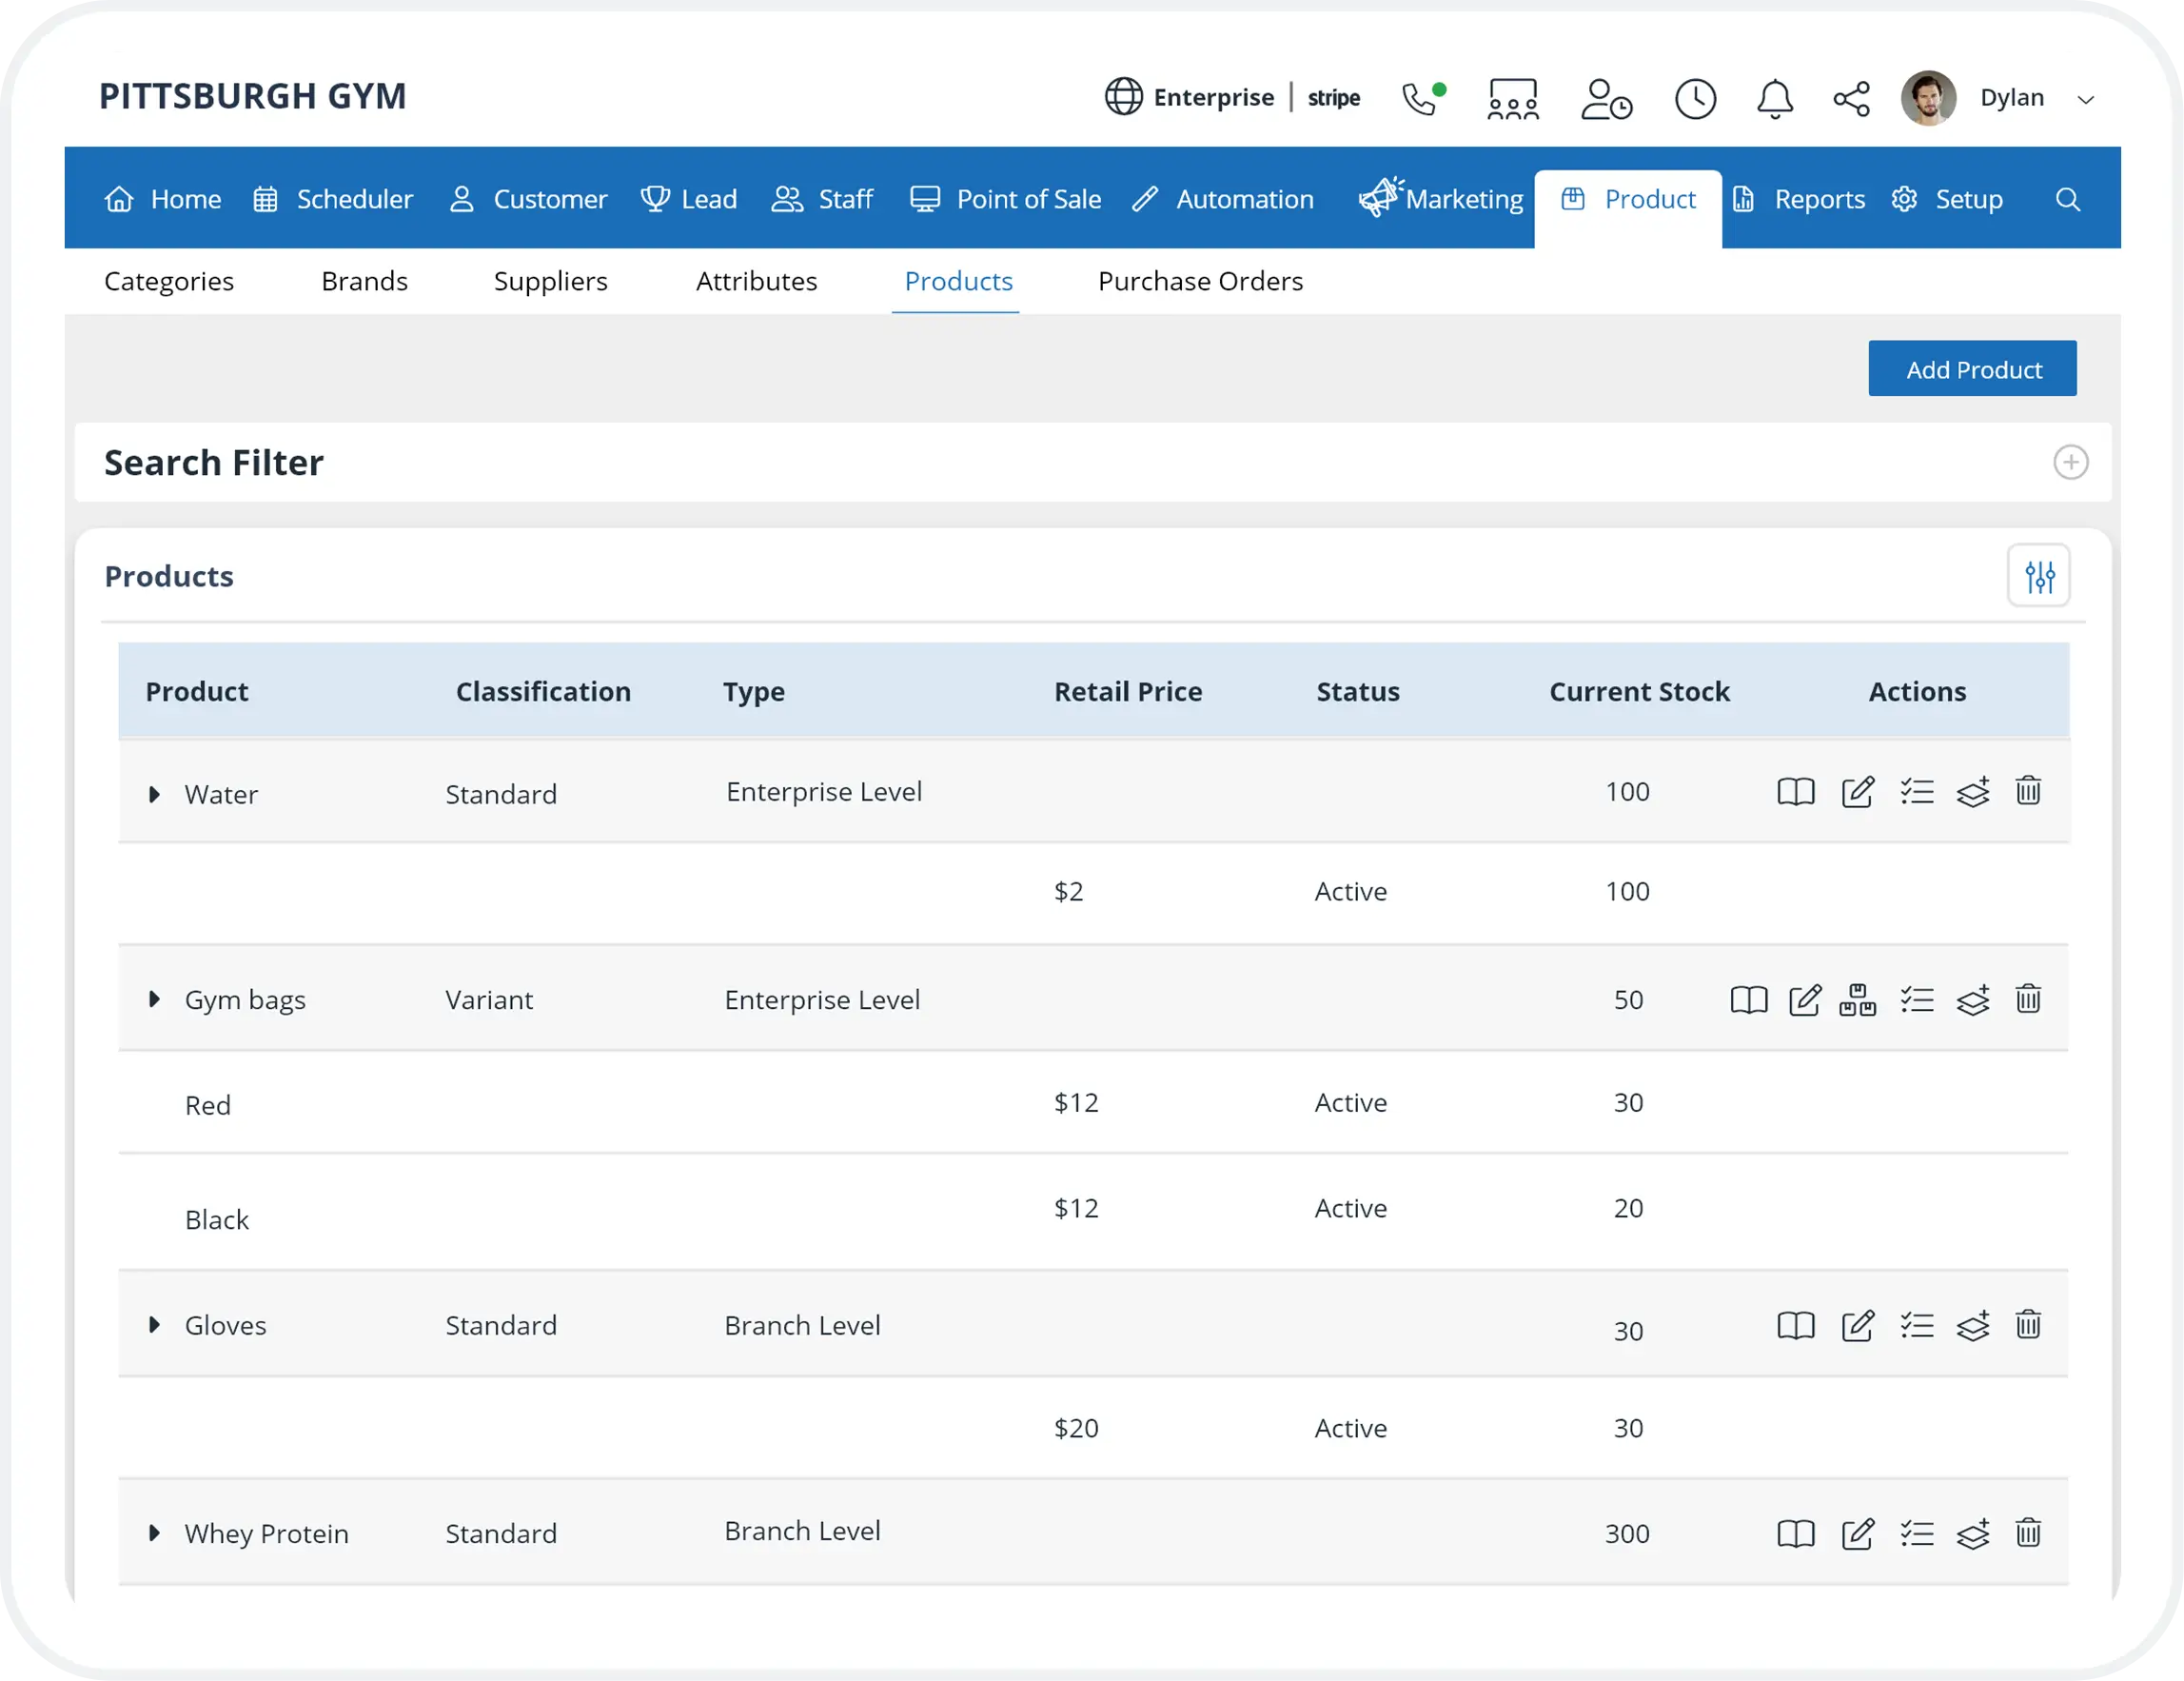Click the clock history icon in the header
This screenshot has width=2184, height=1681.
[1695, 97]
